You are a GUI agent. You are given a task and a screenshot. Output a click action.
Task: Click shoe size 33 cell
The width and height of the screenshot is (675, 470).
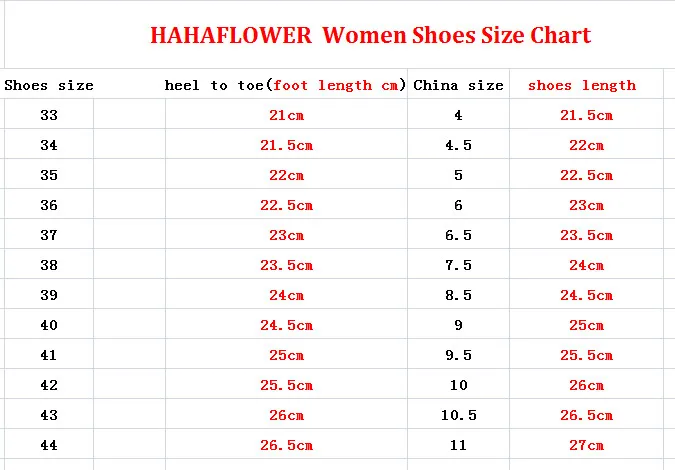click(x=49, y=115)
